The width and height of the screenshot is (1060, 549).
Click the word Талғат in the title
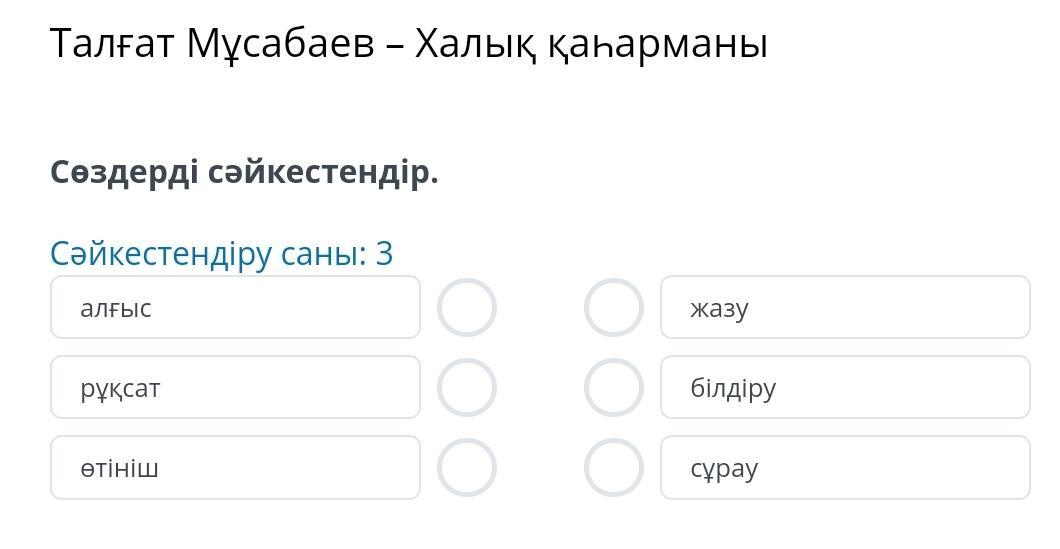point(113,44)
